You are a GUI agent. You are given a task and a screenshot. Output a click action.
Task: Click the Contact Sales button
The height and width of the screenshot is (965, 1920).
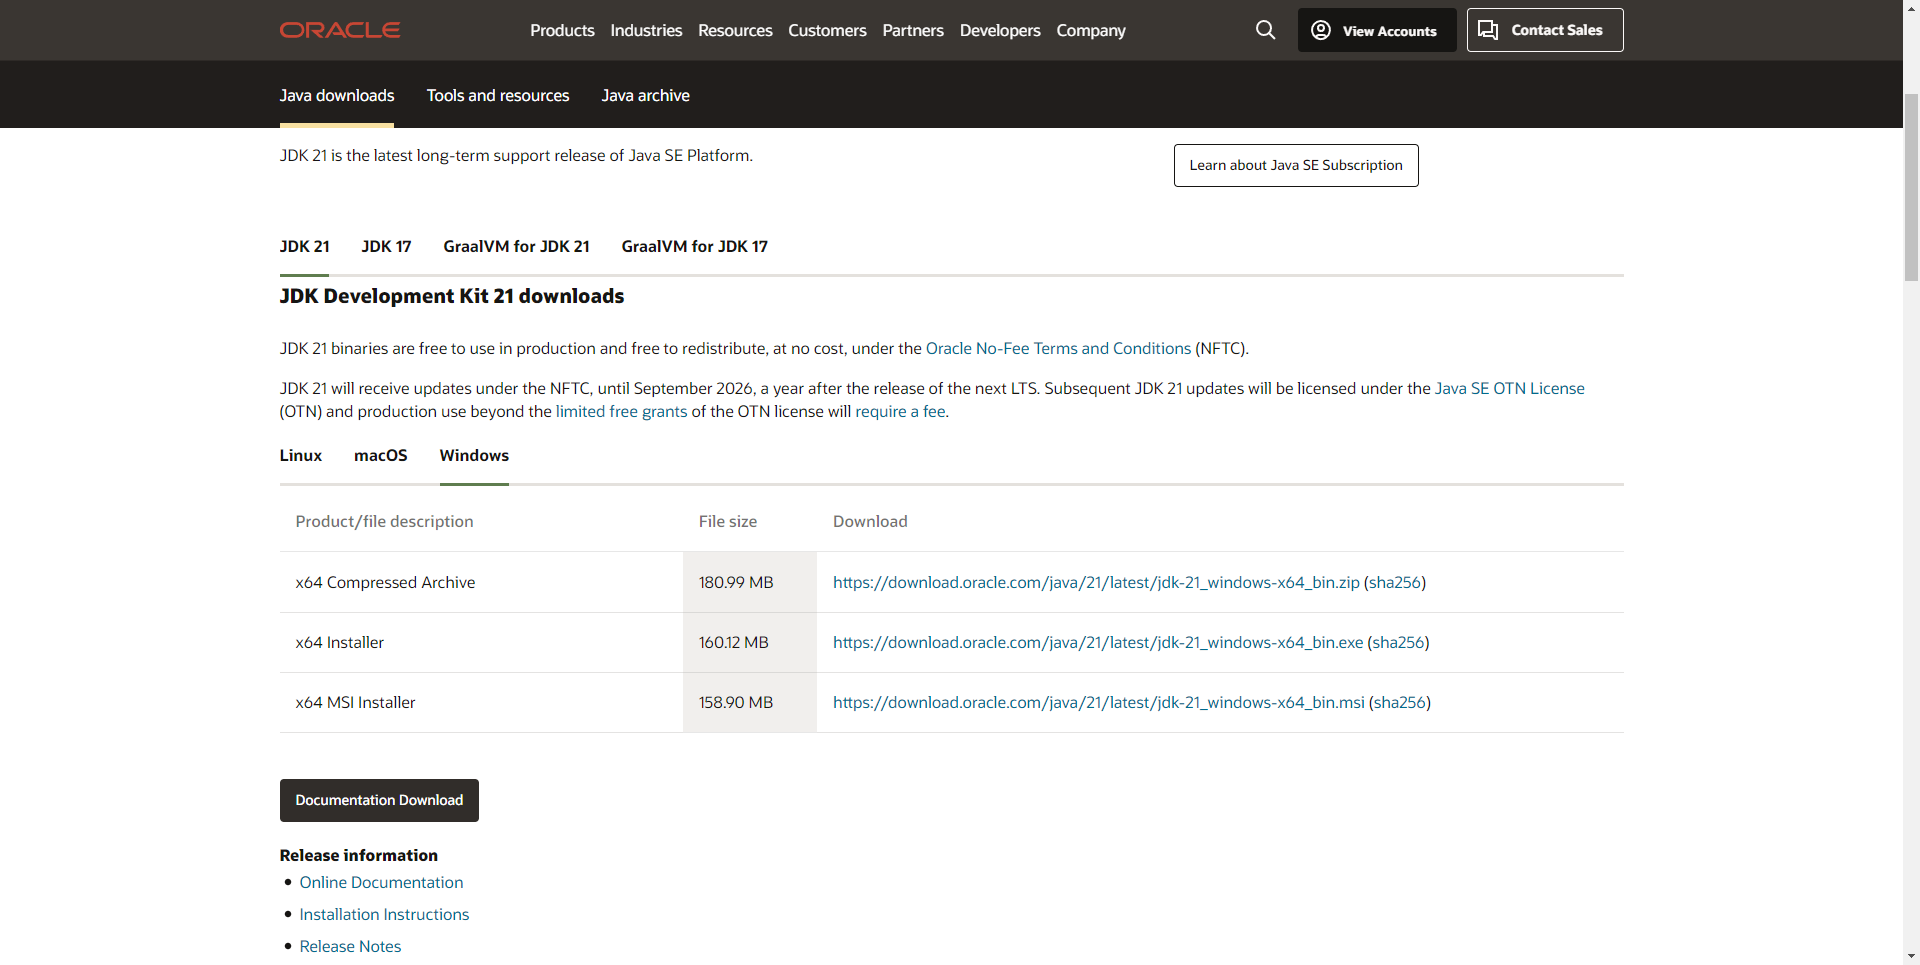point(1545,30)
